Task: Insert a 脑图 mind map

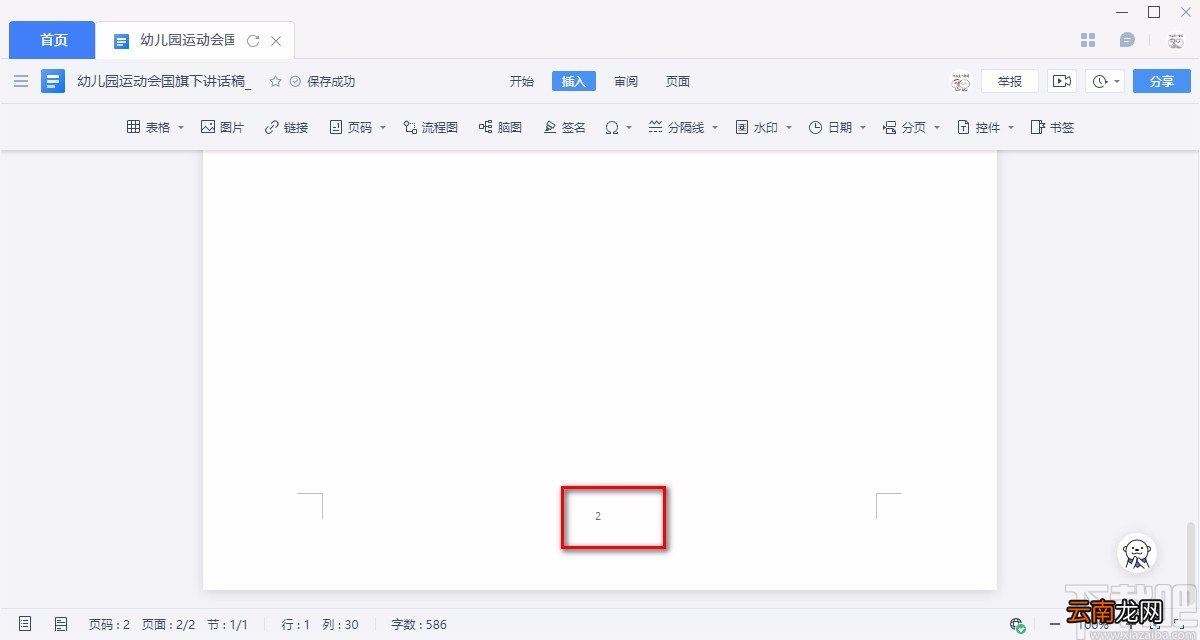Action: [500, 127]
